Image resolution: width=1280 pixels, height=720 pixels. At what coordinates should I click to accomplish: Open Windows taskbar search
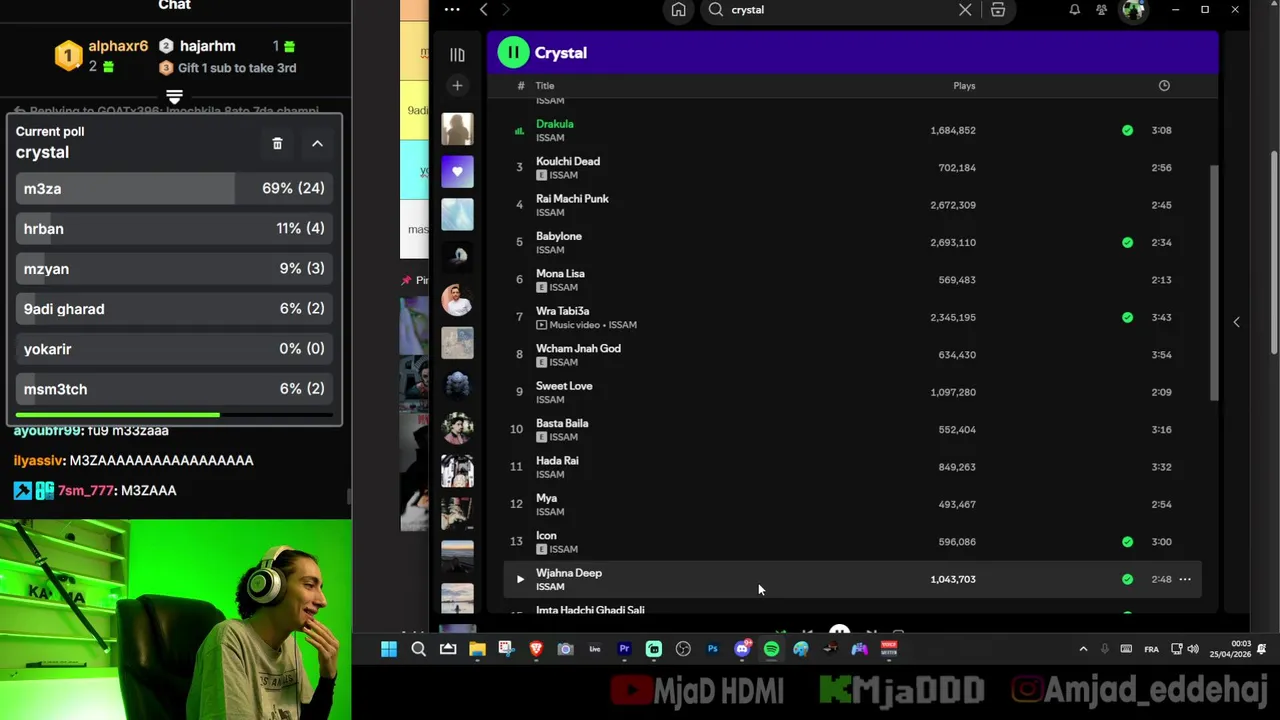point(419,649)
